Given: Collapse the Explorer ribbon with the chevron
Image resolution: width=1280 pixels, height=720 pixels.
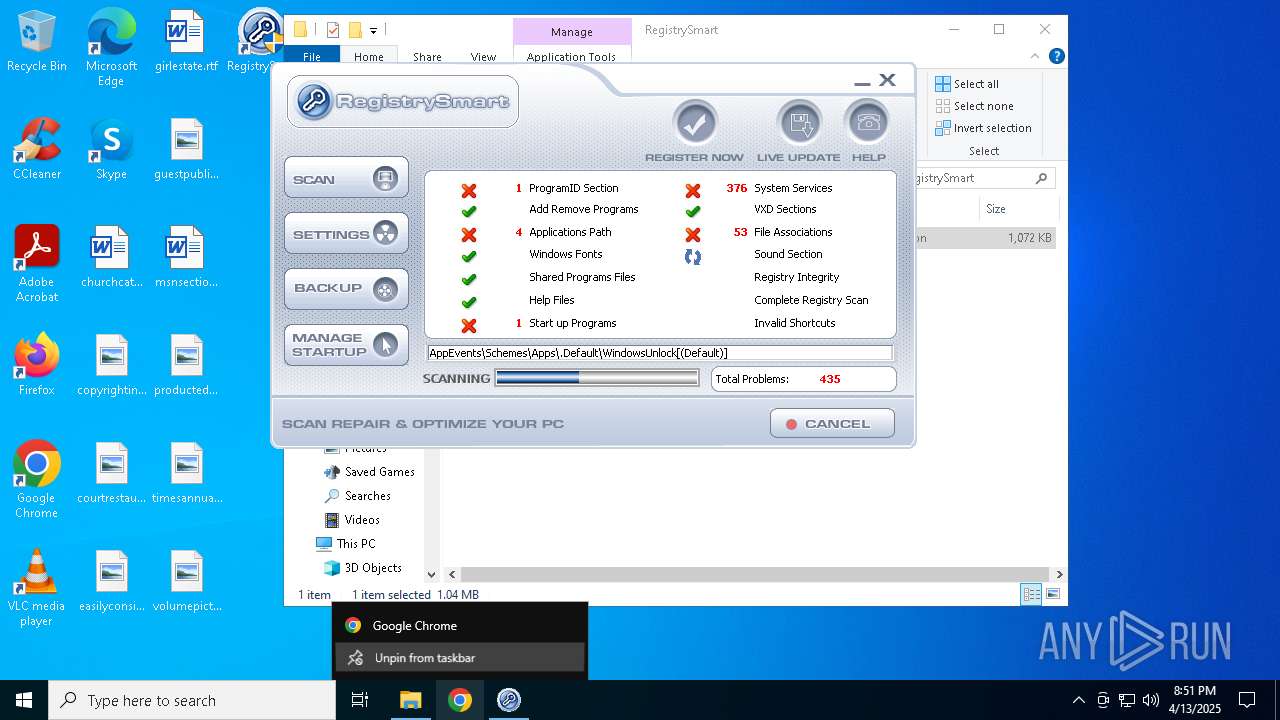Looking at the screenshot, I should tap(1035, 57).
